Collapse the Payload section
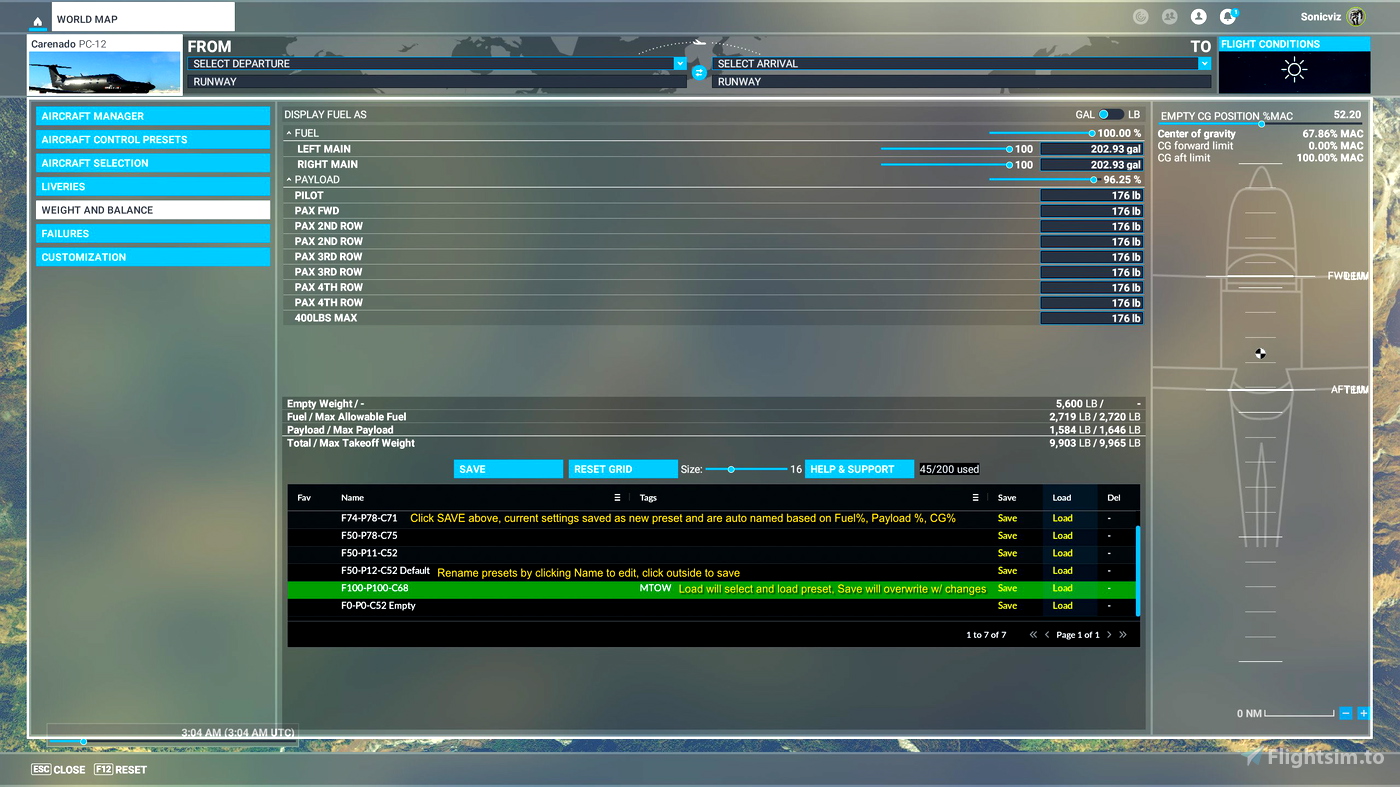 coord(289,180)
